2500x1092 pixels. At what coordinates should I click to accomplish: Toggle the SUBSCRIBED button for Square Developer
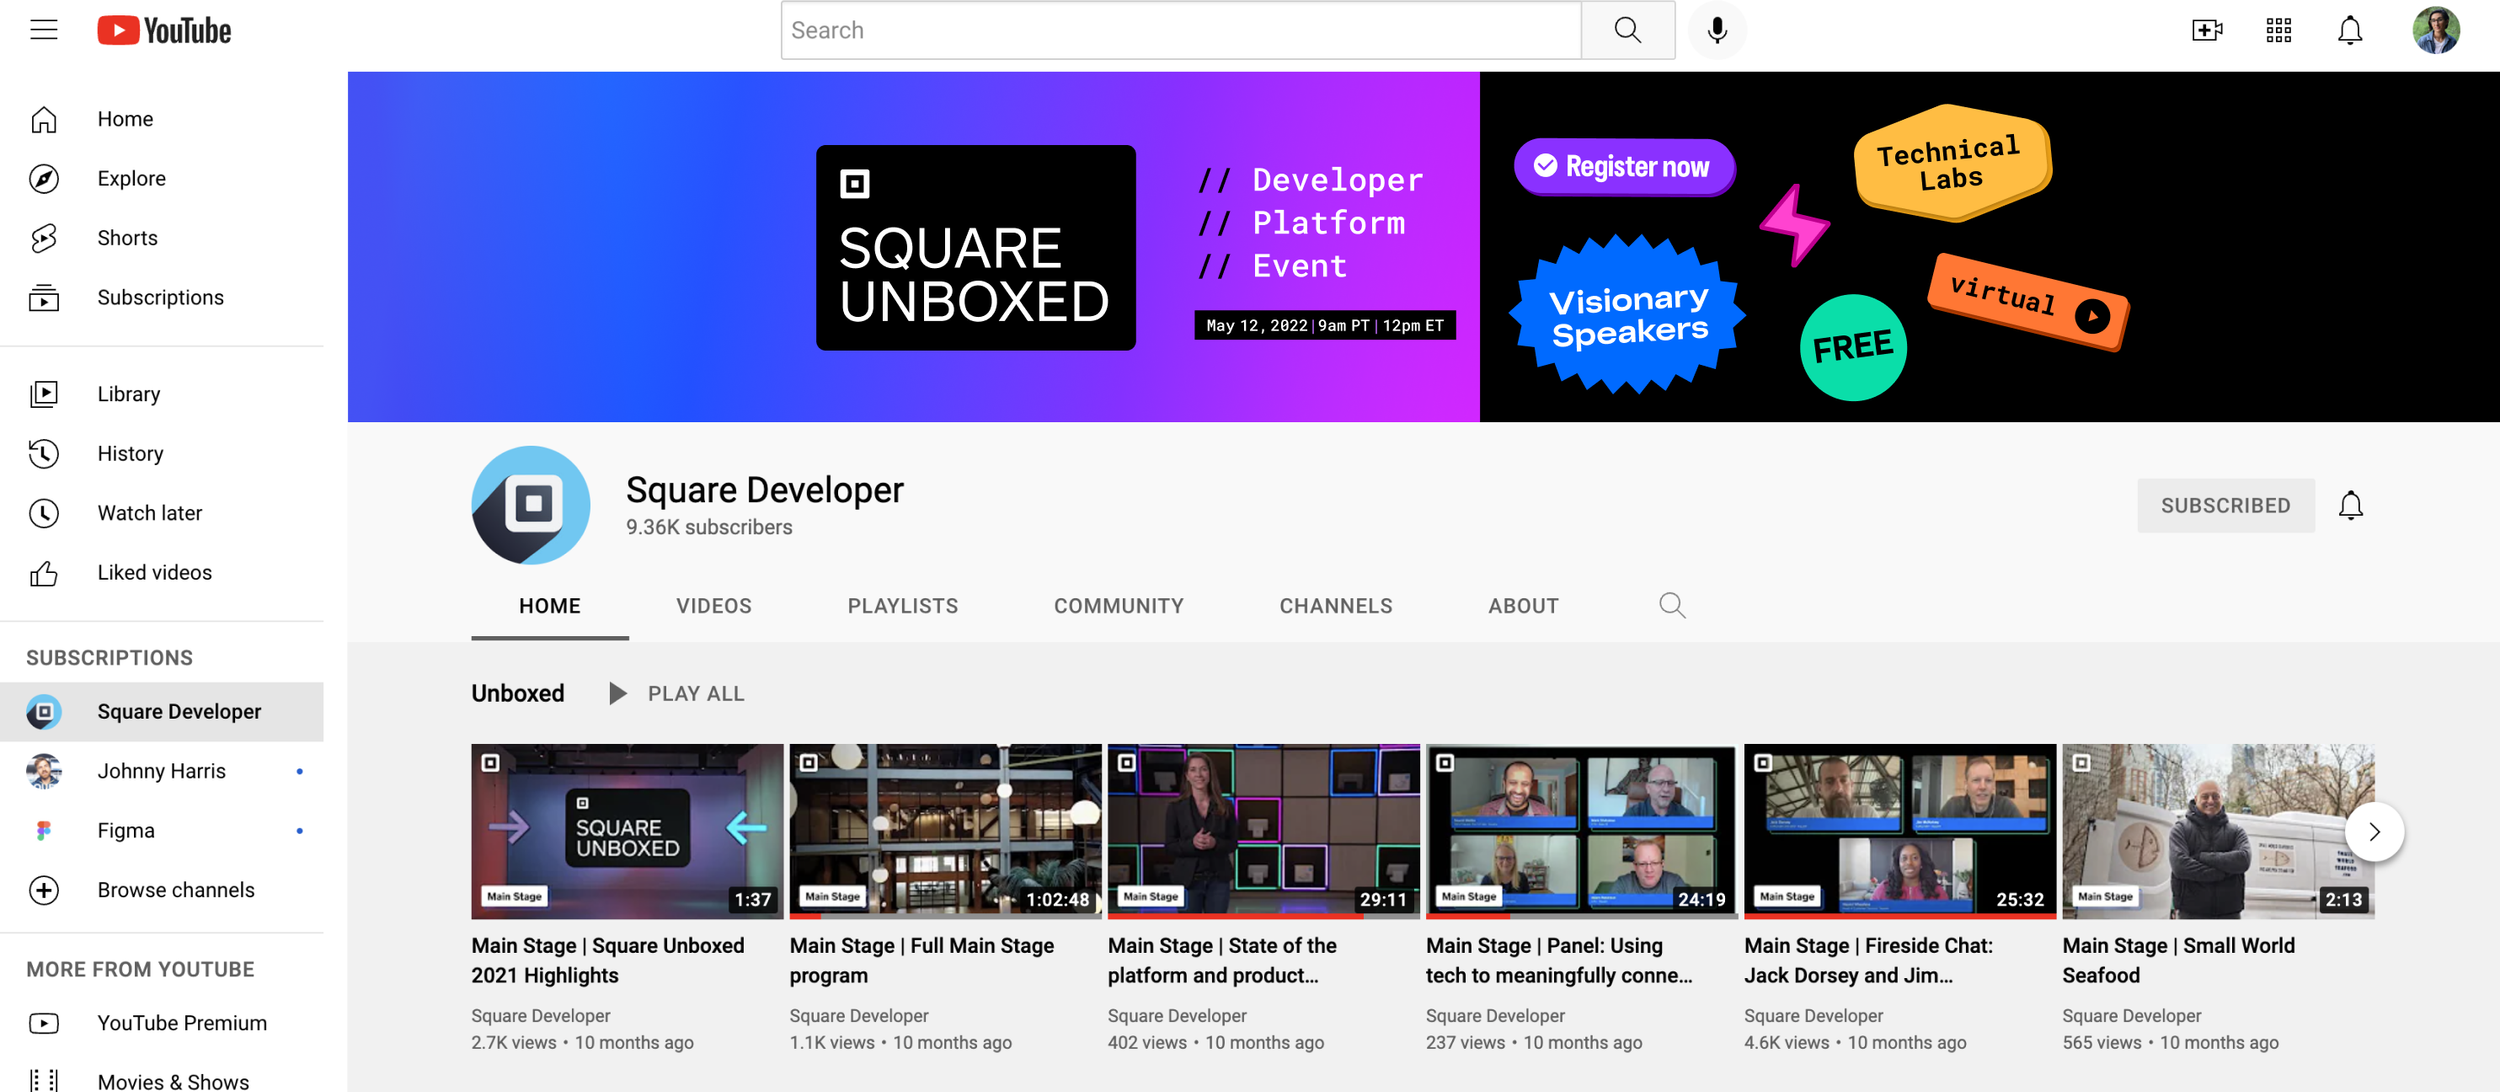[x=2225, y=506]
